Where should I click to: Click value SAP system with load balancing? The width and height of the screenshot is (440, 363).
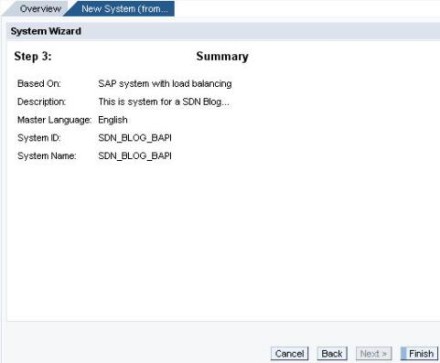coord(165,84)
